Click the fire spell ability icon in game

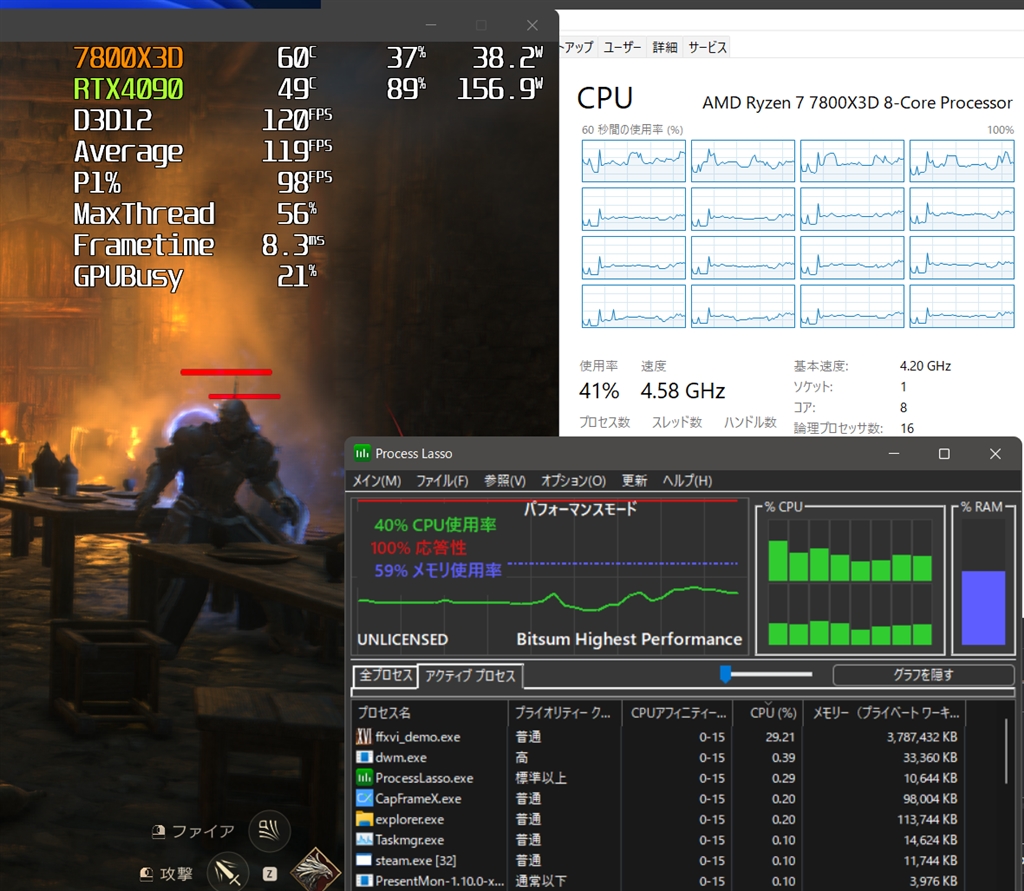point(269,830)
